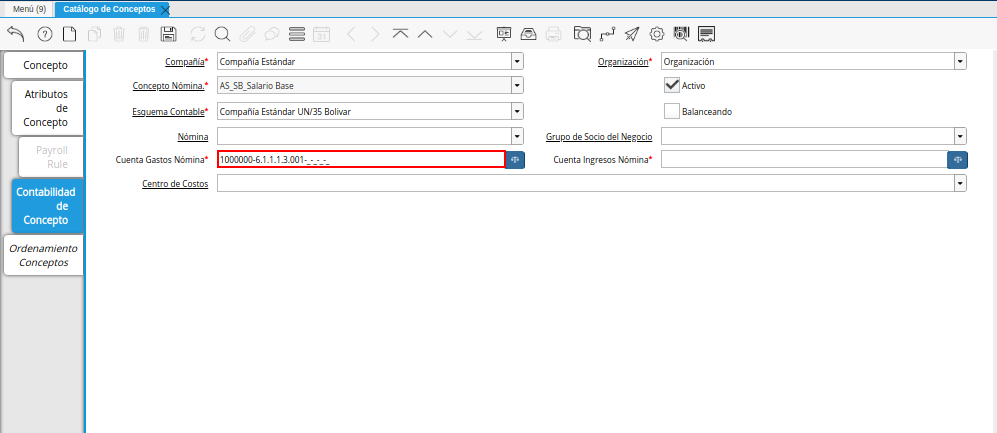
Task: Go to previous record up-arrow icon
Action: [425, 34]
